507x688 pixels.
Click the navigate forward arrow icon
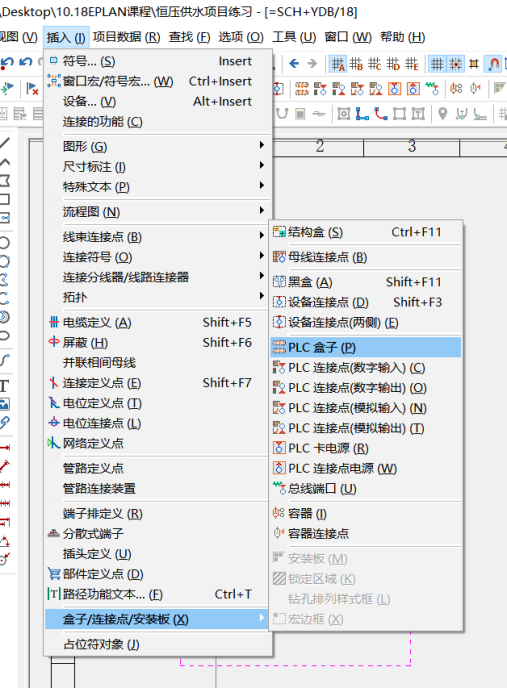pyautogui.click(x=312, y=64)
